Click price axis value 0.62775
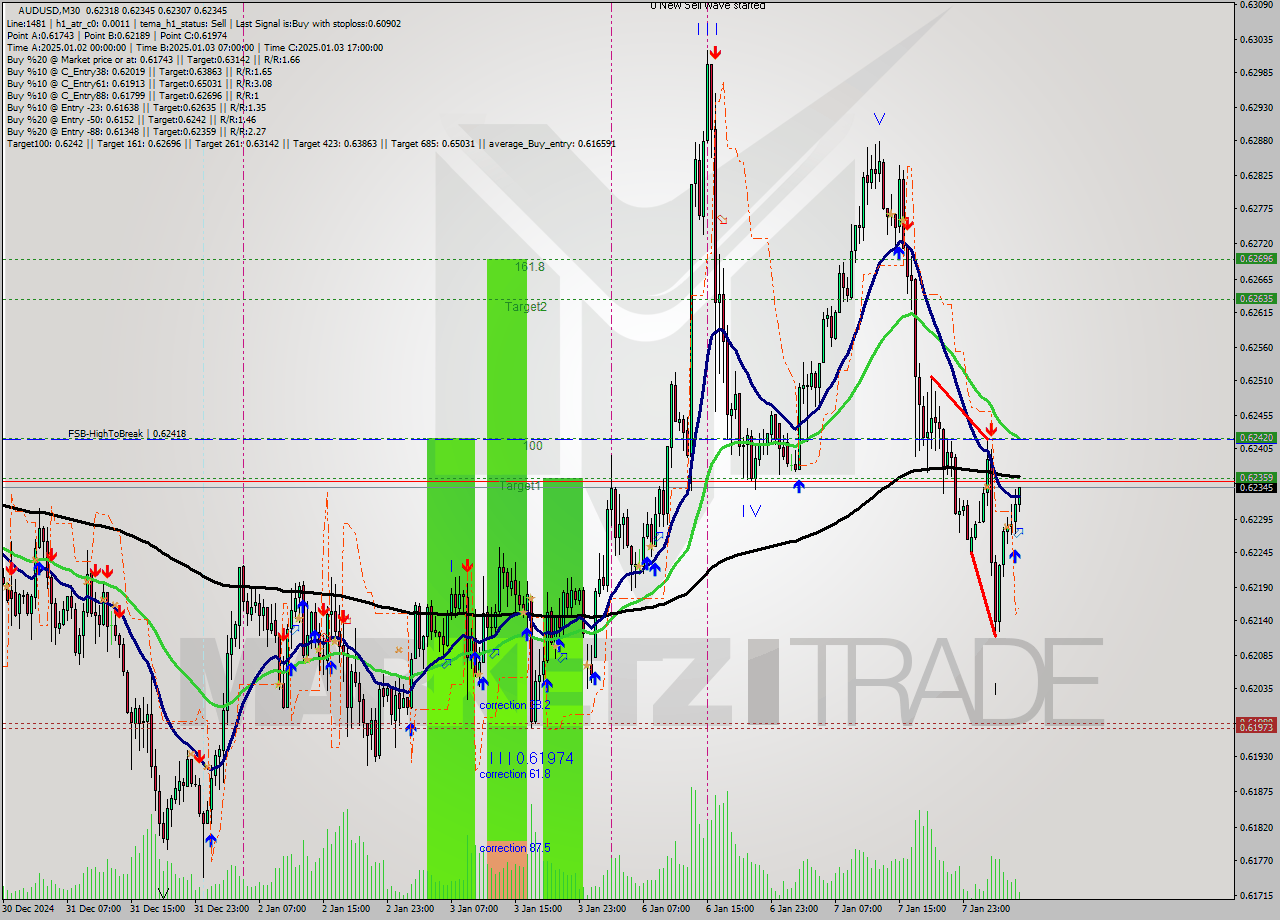Screen dimensions: 1280x920 click(x=1256, y=209)
